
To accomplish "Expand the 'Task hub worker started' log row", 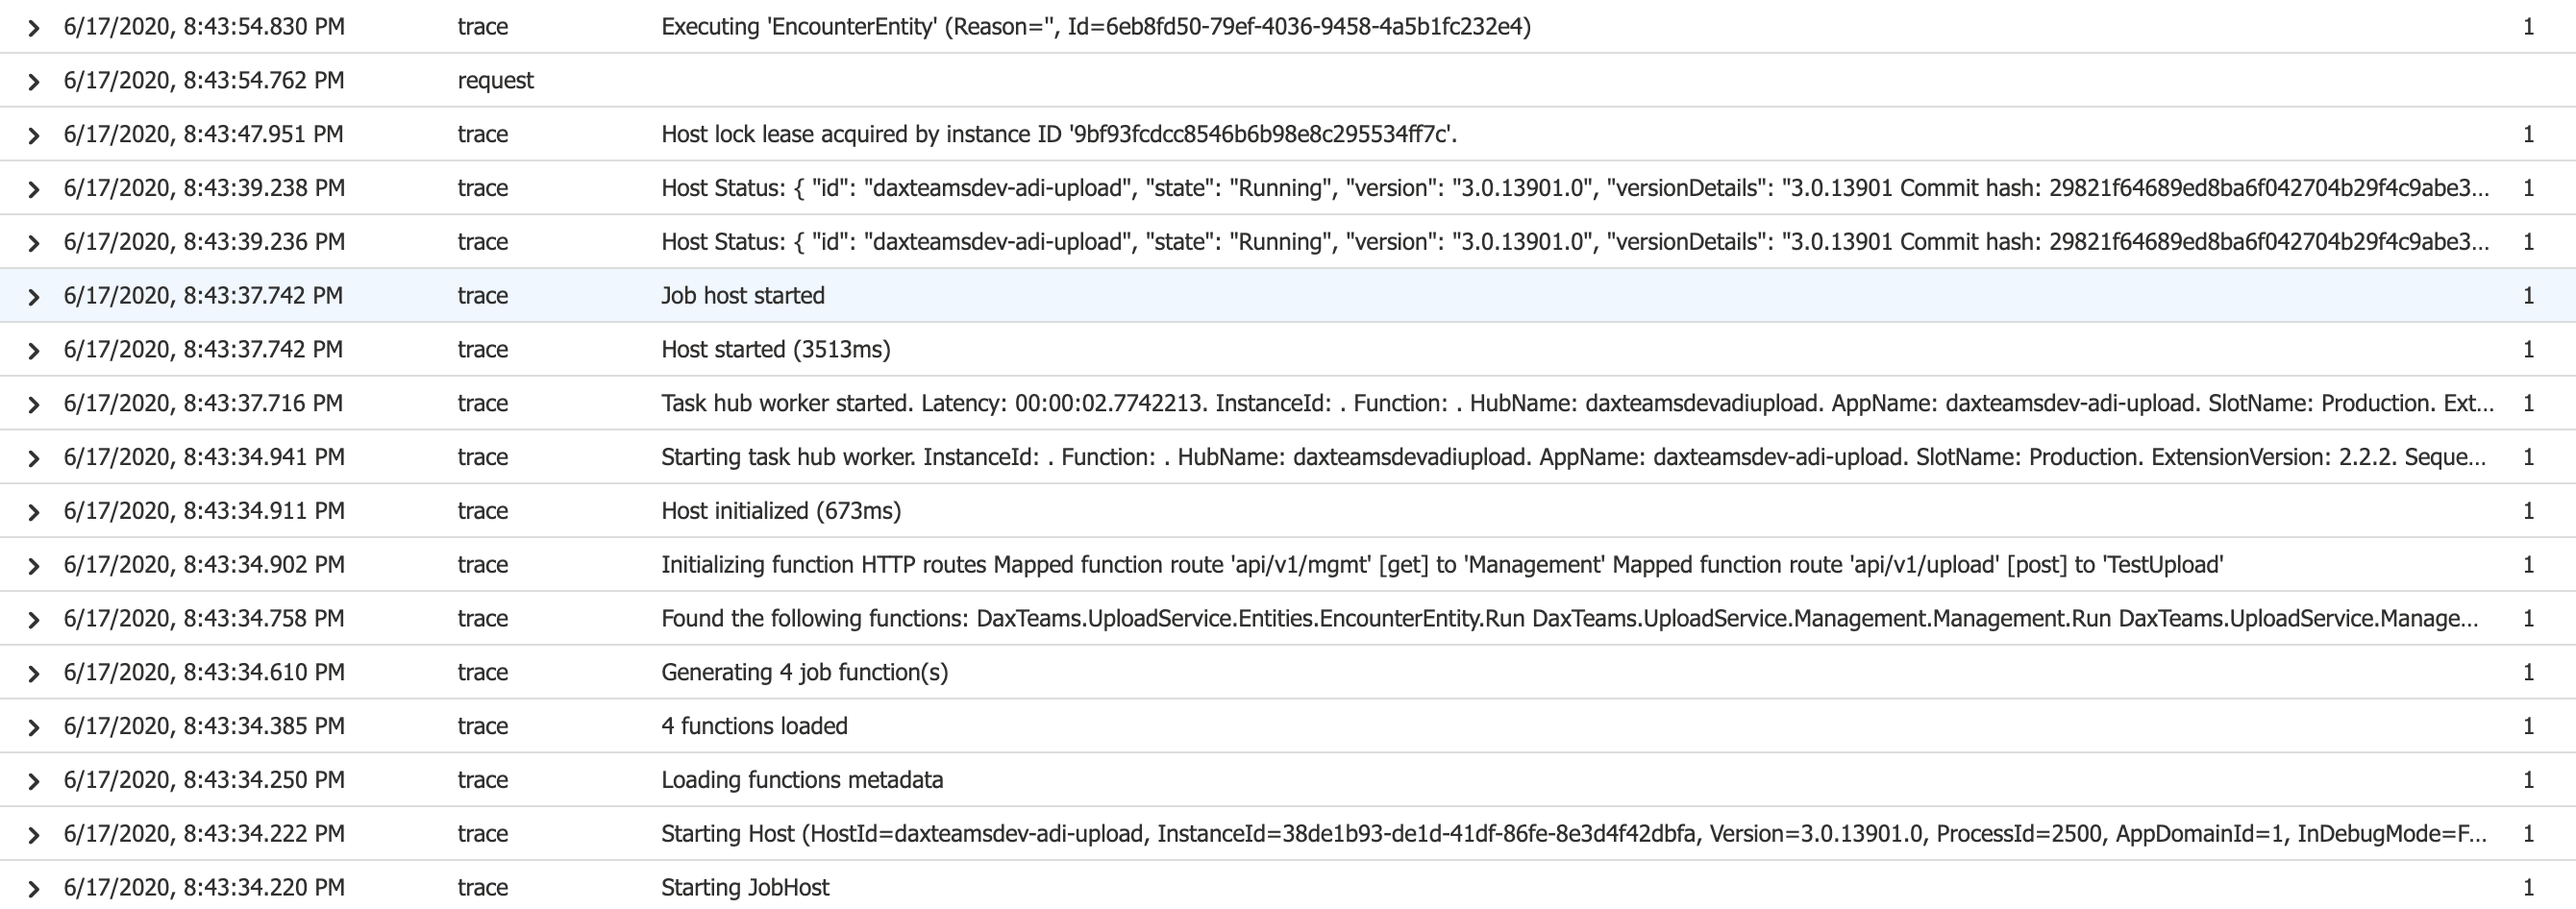I will pos(35,403).
